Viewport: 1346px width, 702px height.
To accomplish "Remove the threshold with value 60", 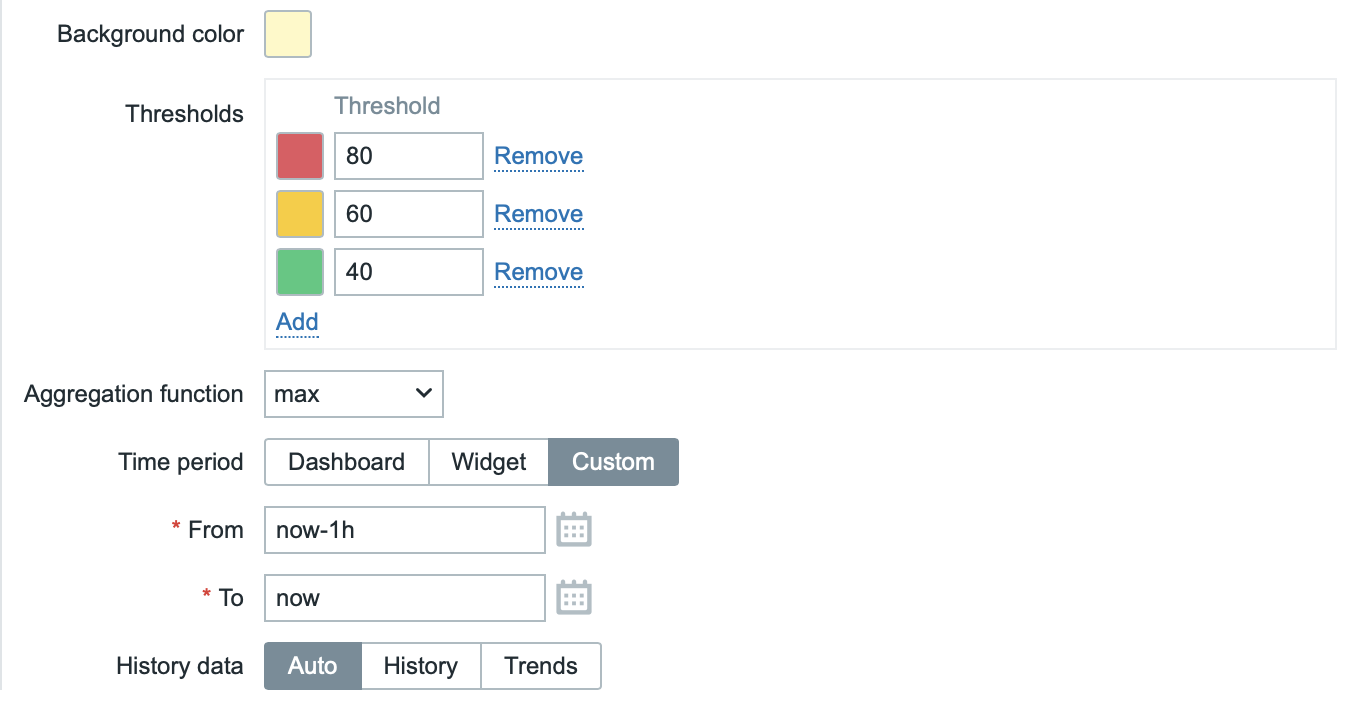I will click(538, 214).
